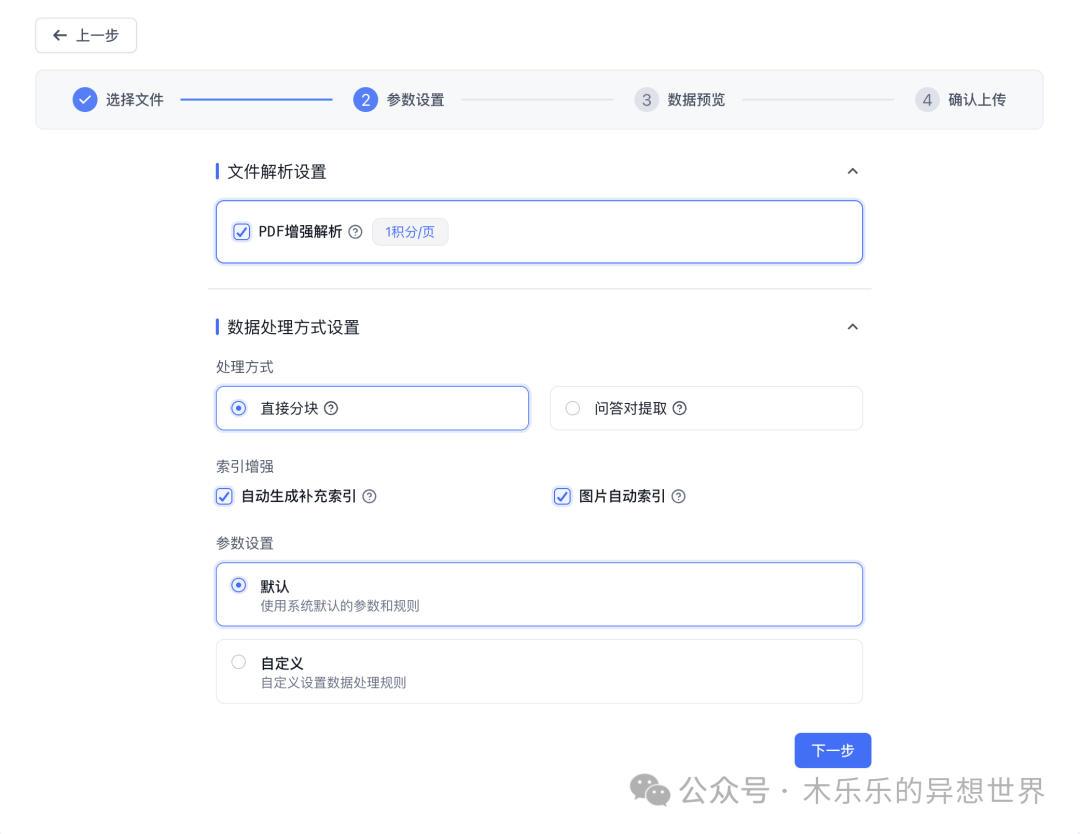Select the 自定义 parameter radio button
Viewport: 1080px width, 834px height.
click(238, 662)
